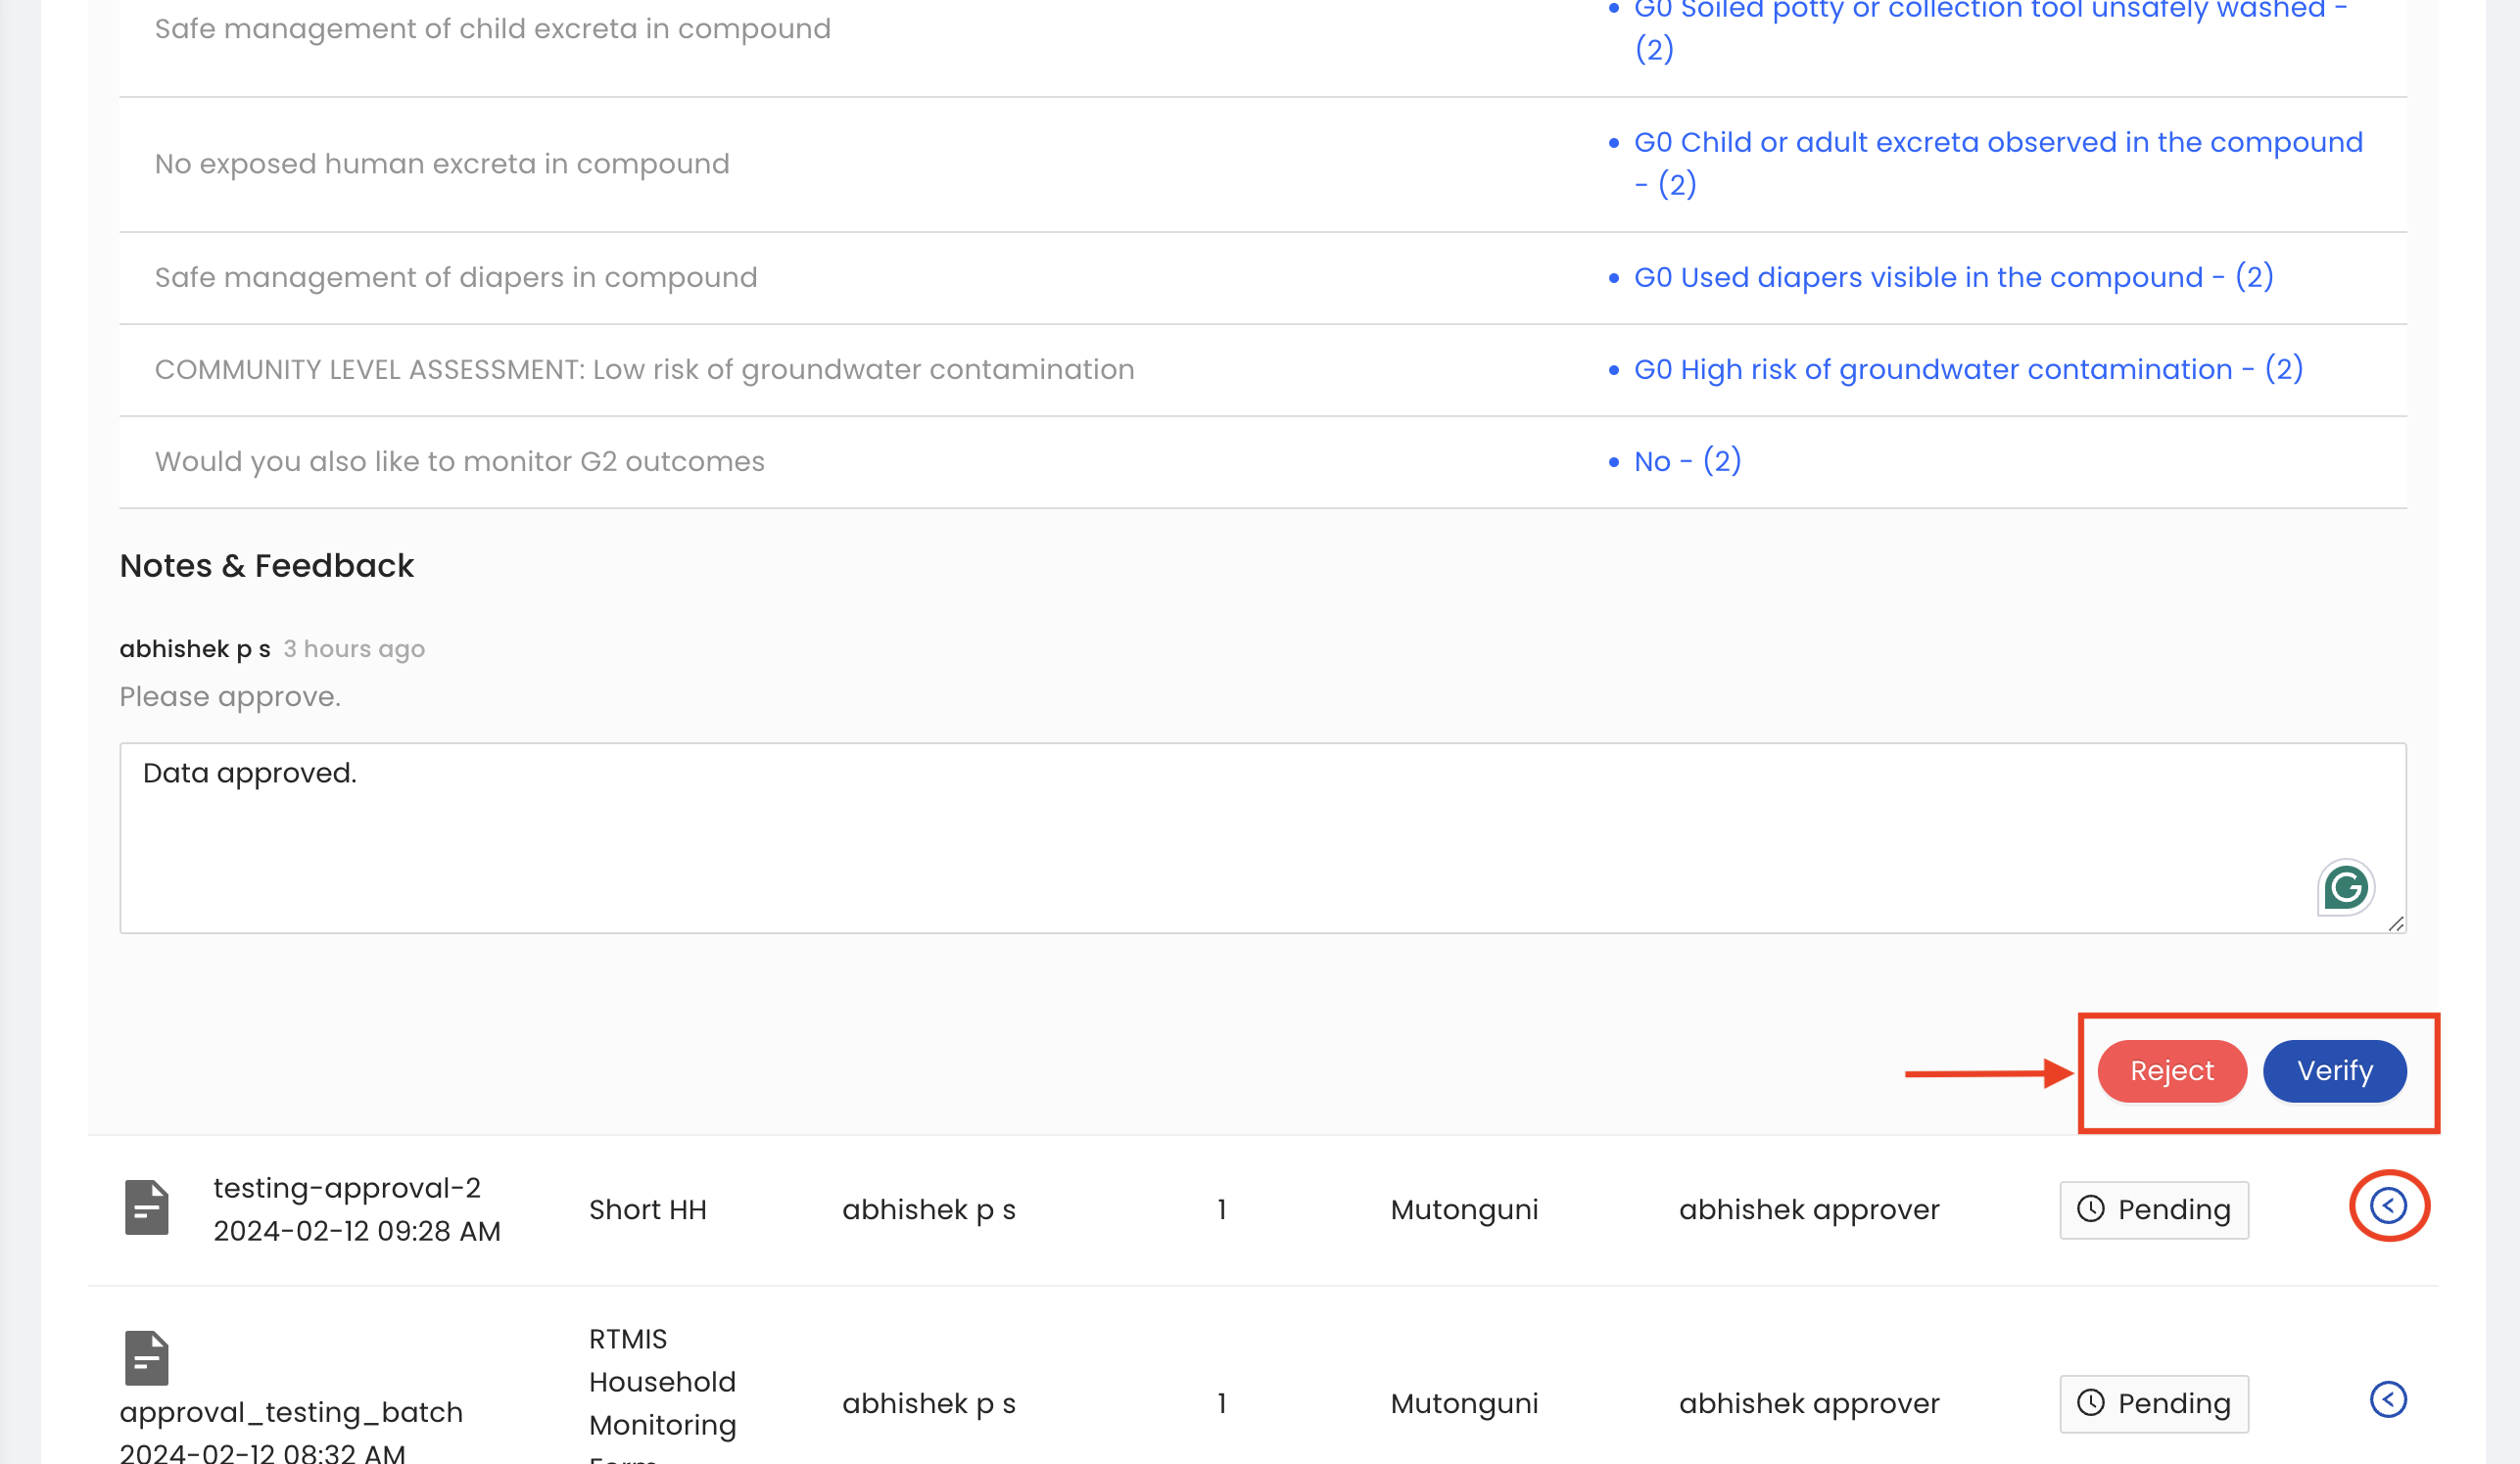Expand the approval_testing_batch row chevron
This screenshot has height=1464, width=2520.
tap(2388, 1399)
